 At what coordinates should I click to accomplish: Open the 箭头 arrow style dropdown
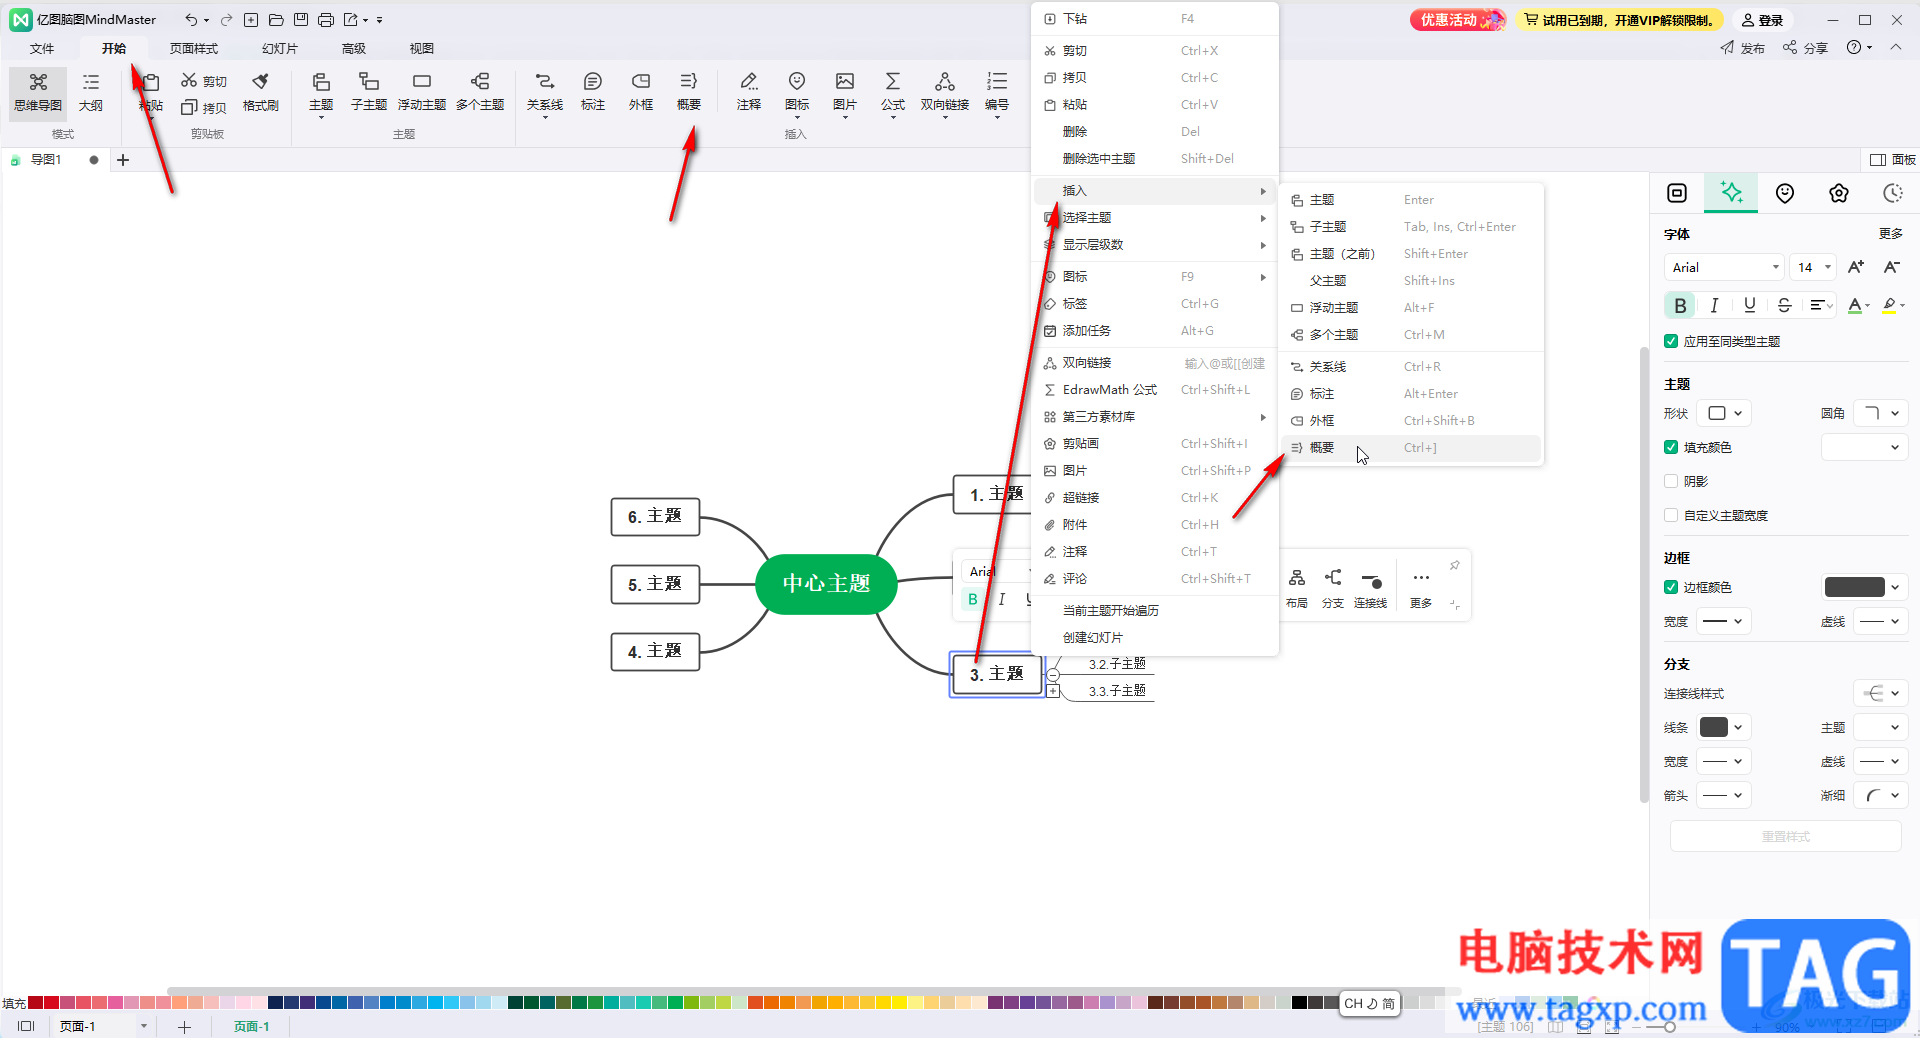coord(1726,795)
